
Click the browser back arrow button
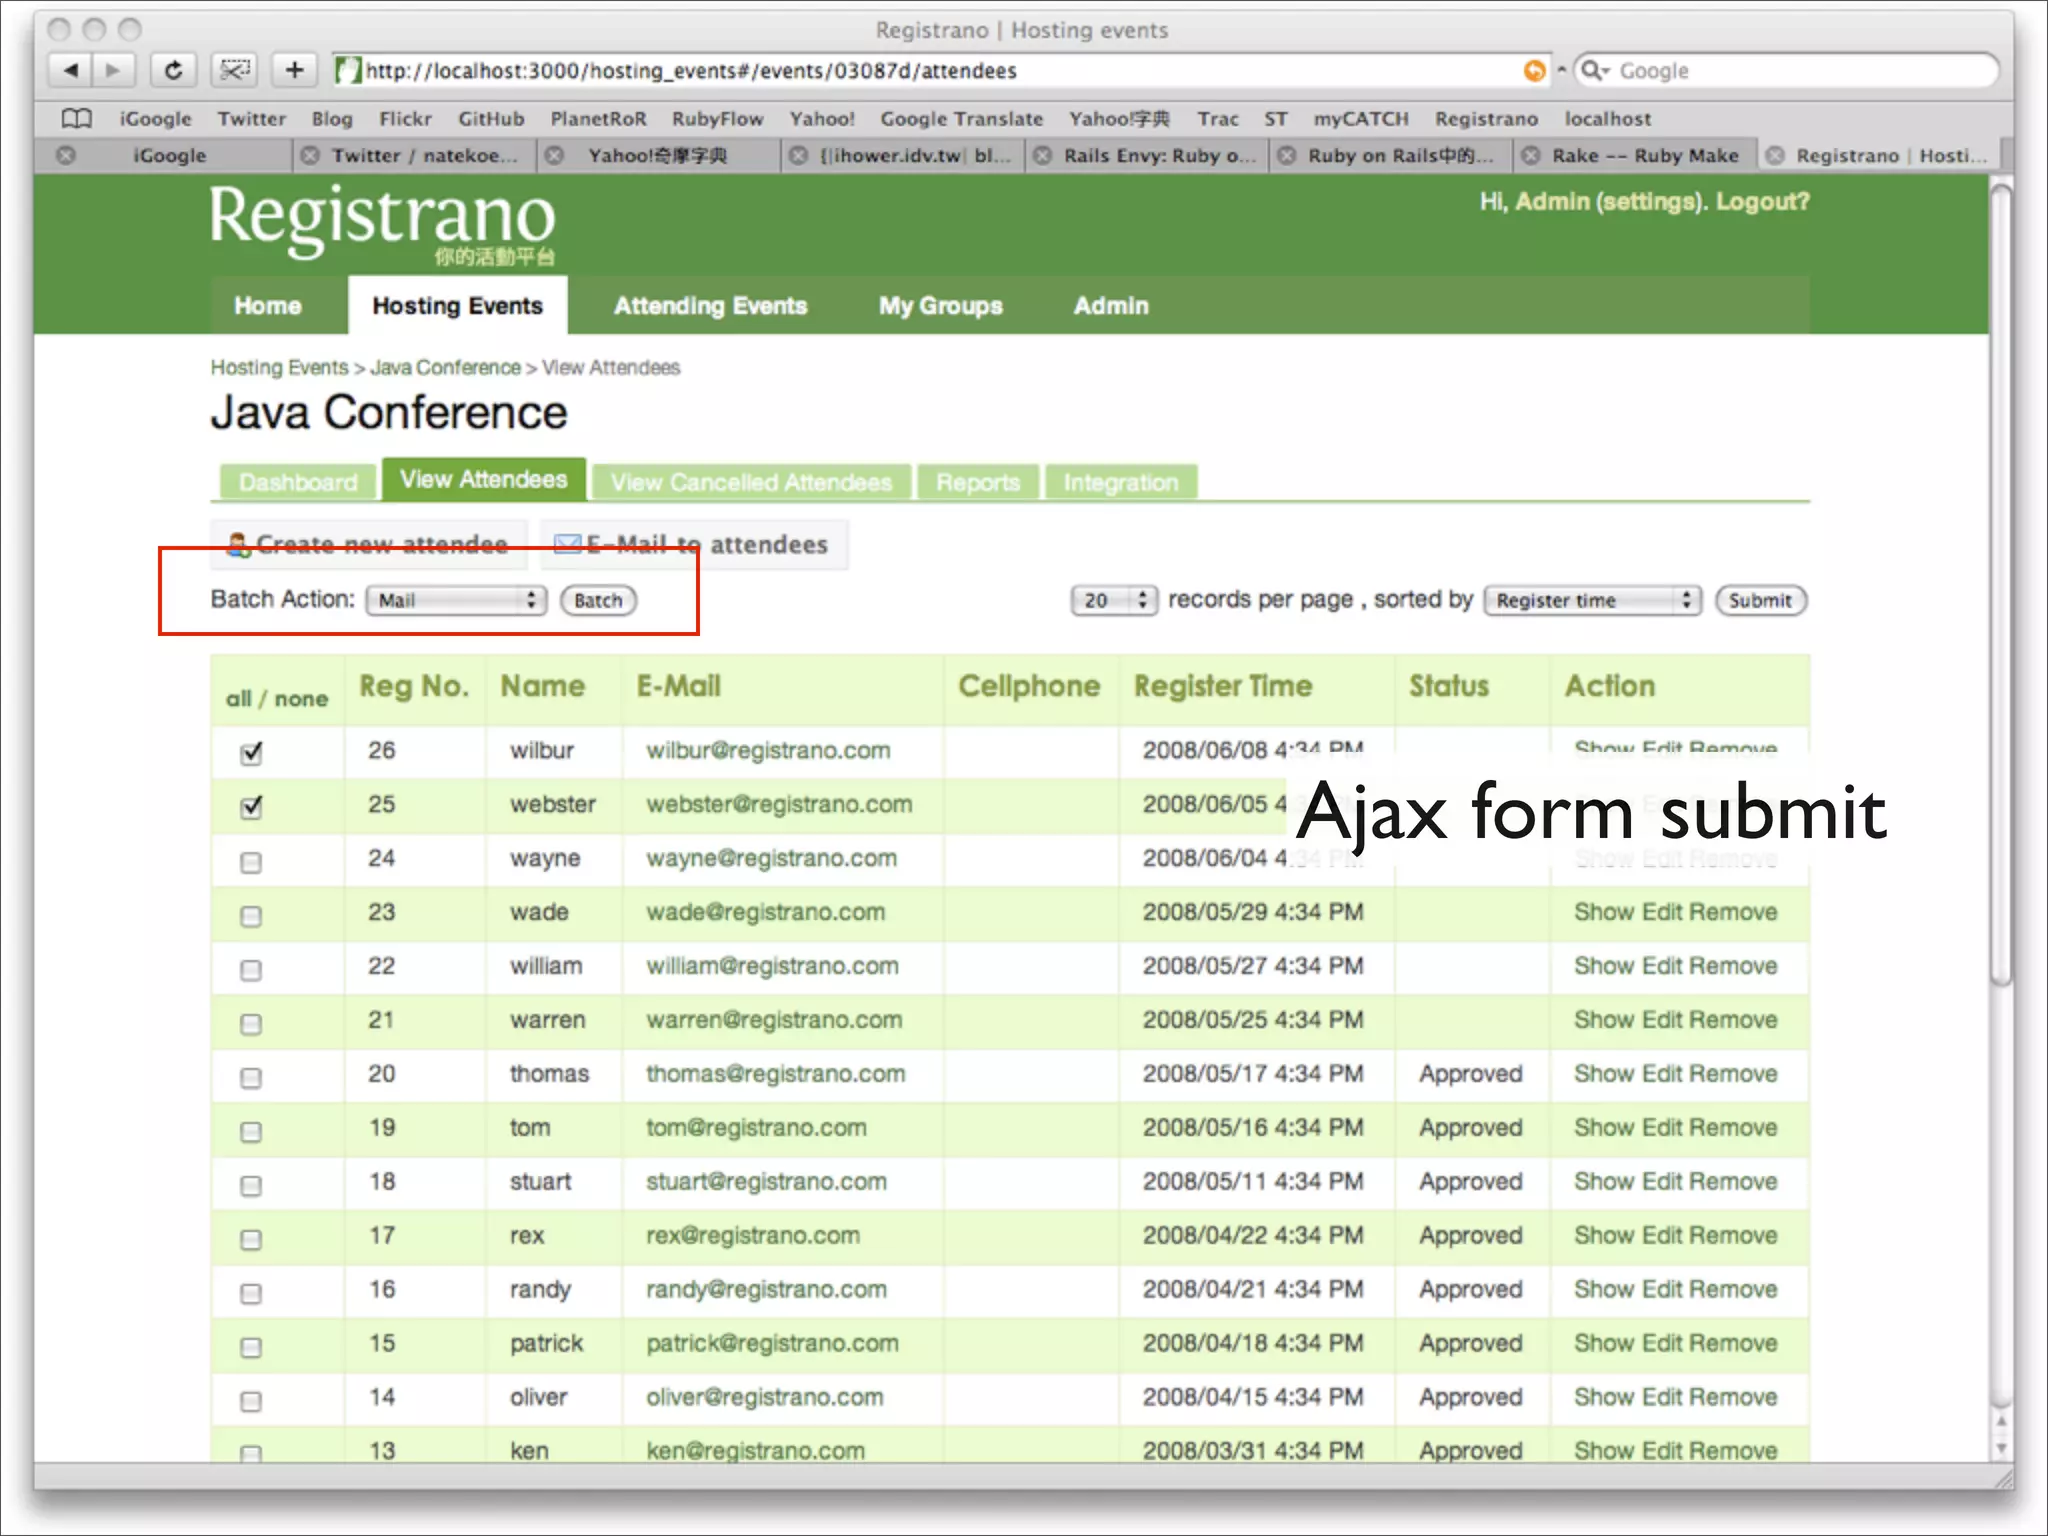(70, 70)
